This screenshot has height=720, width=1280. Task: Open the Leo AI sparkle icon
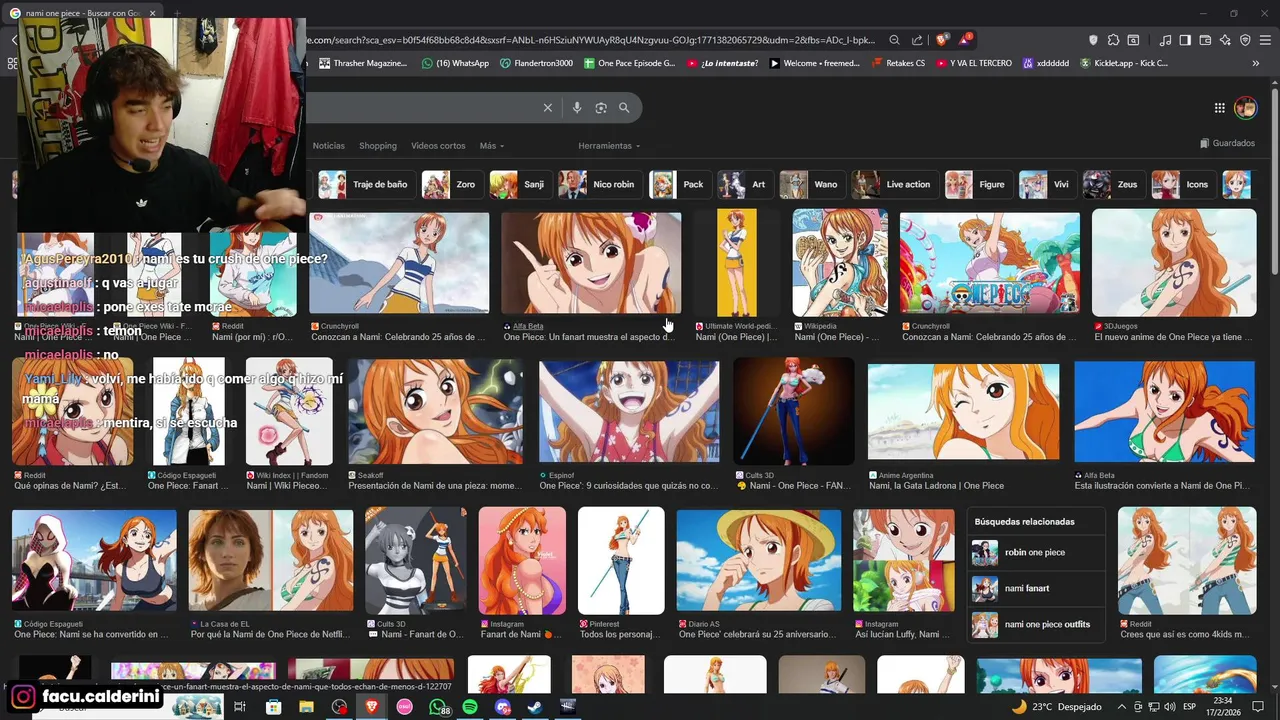1225,40
